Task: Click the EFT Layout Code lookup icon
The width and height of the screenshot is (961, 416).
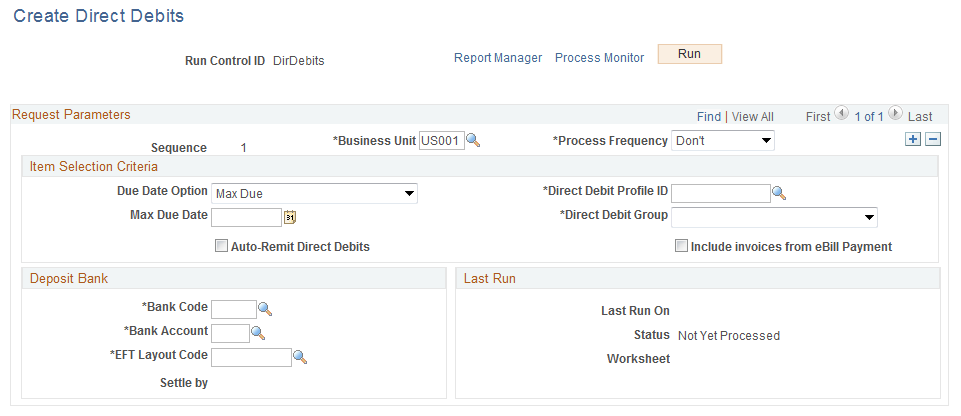Action: 299,357
